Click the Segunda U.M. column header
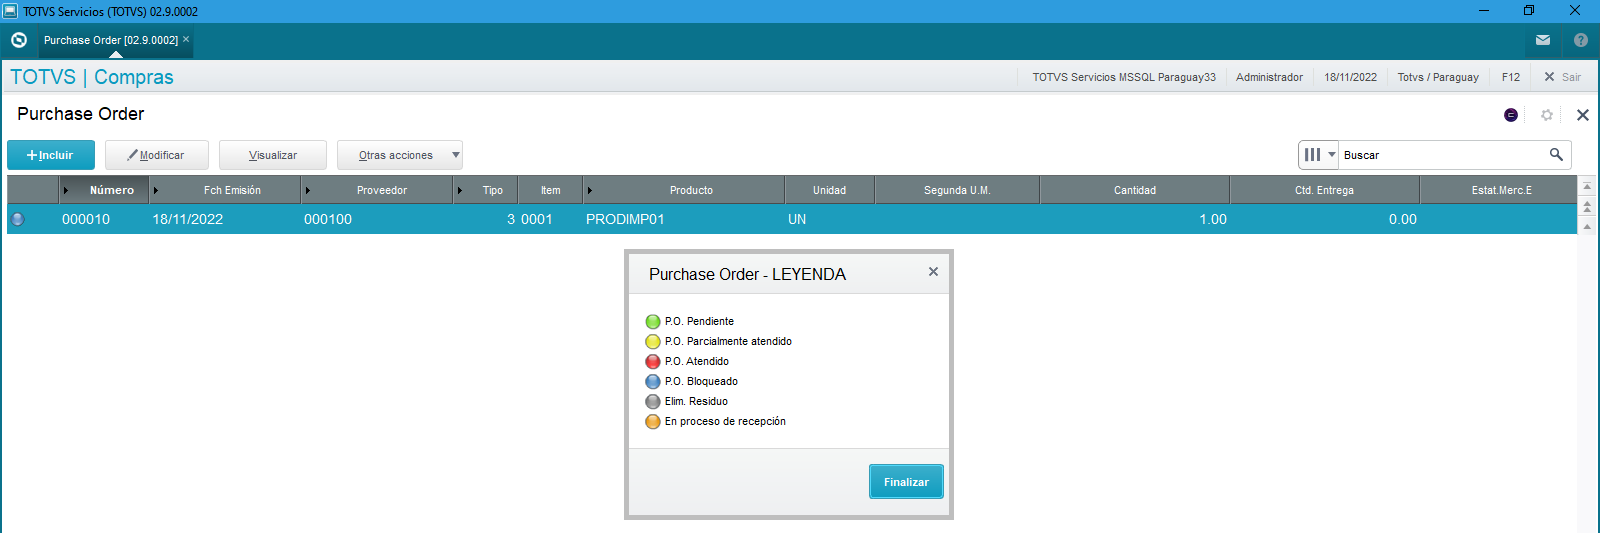 tap(957, 190)
